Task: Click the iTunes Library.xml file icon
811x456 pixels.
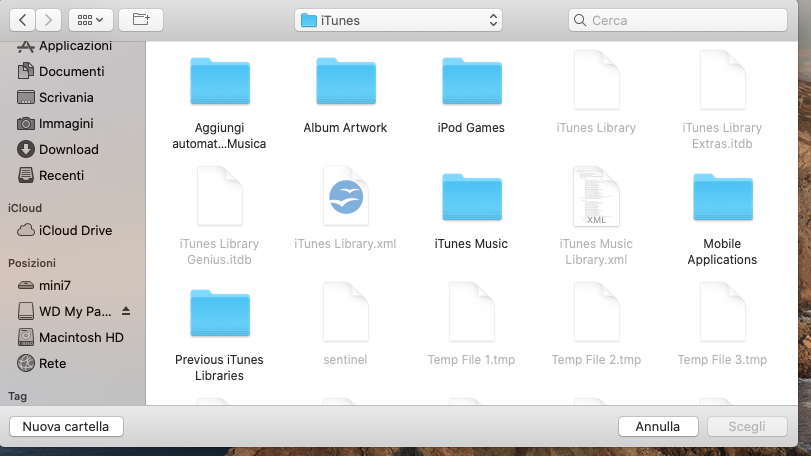Action: coord(346,195)
